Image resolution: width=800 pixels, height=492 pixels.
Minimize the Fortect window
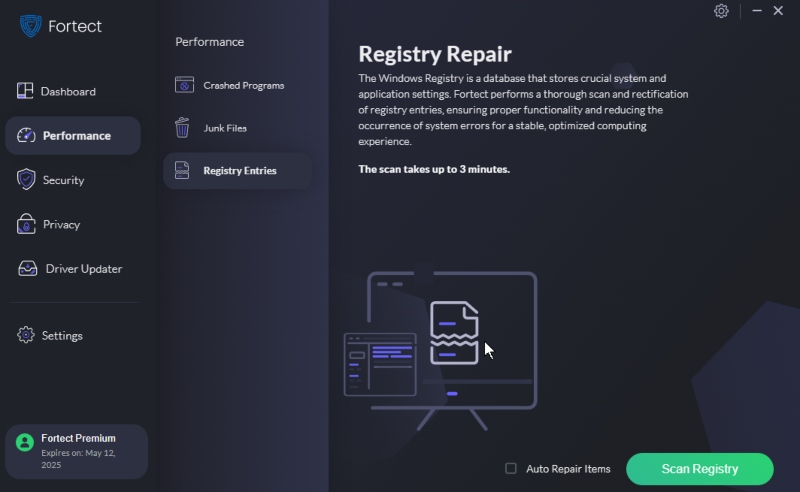[x=757, y=10]
